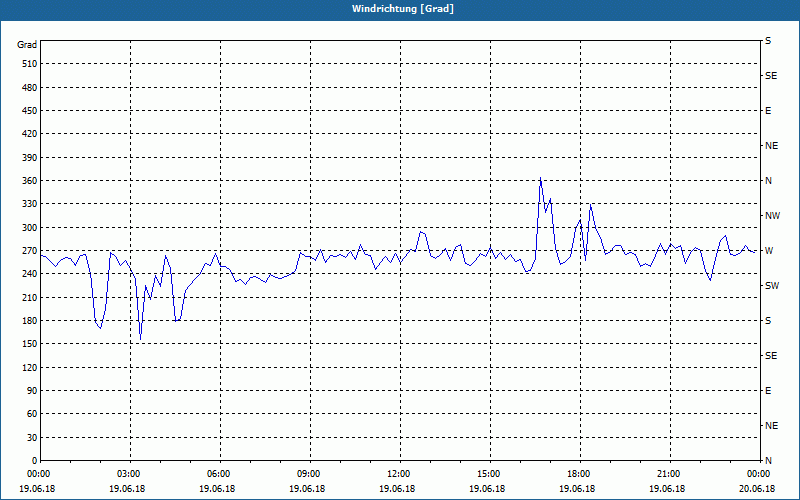The image size is (800, 500).
Task: Click the 480 value on the y-axis
Action: [x=30, y=88]
